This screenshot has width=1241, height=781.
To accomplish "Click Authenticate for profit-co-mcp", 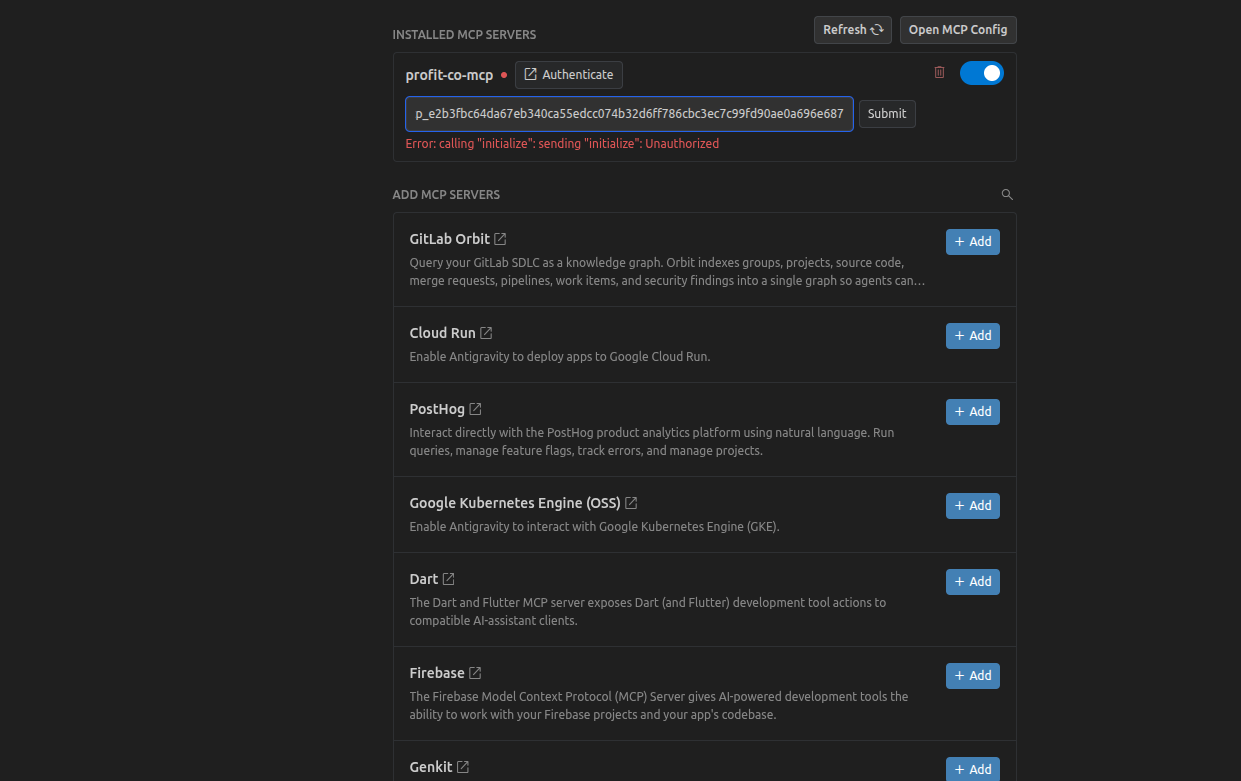I will point(569,75).
